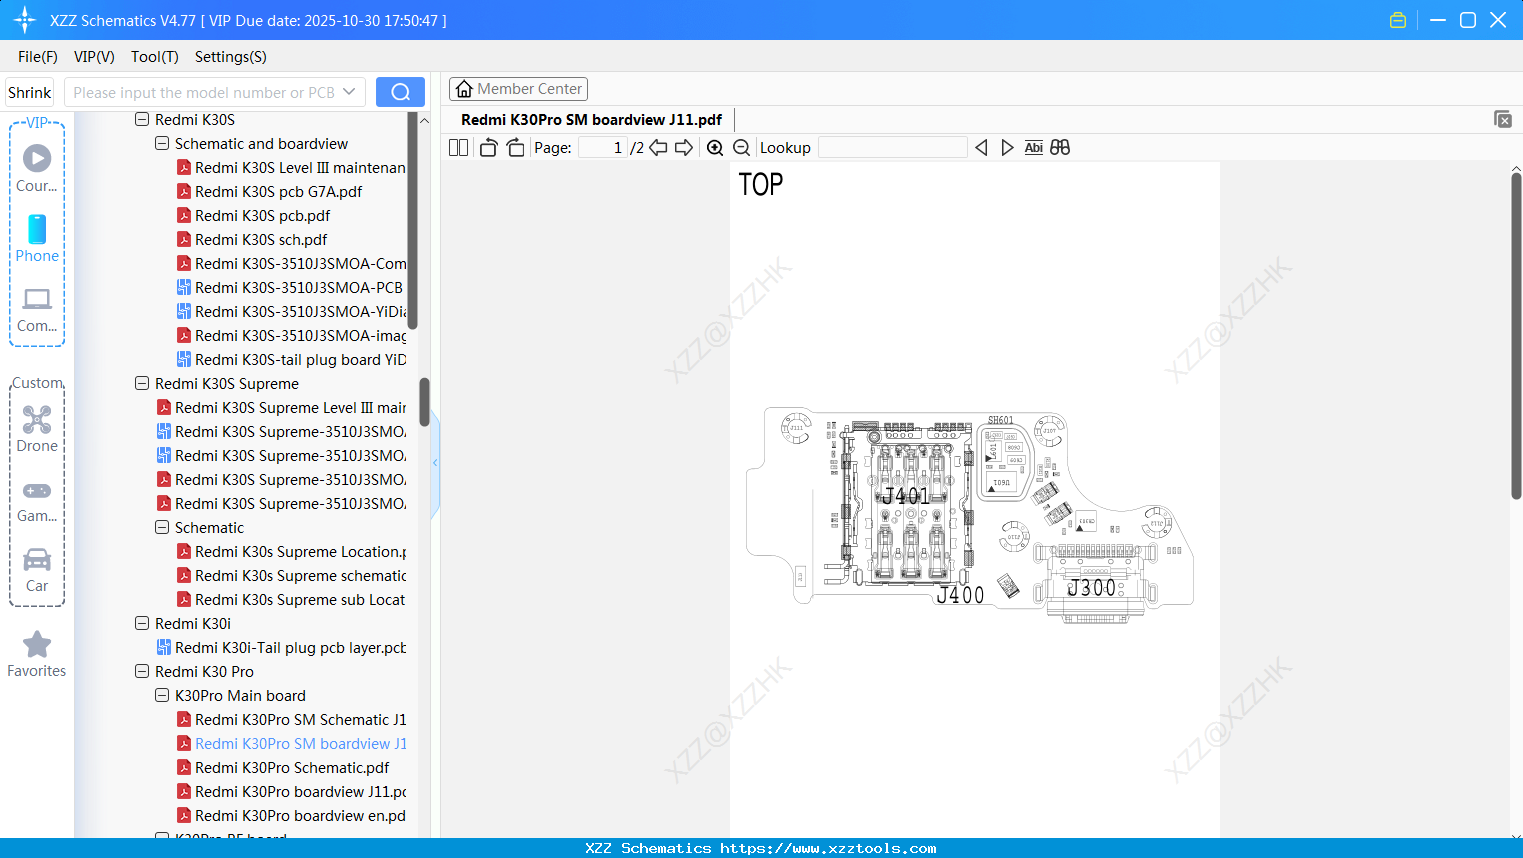
Task: Switch to two-page side-by-side view
Action: pyautogui.click(x=458, y=148)
